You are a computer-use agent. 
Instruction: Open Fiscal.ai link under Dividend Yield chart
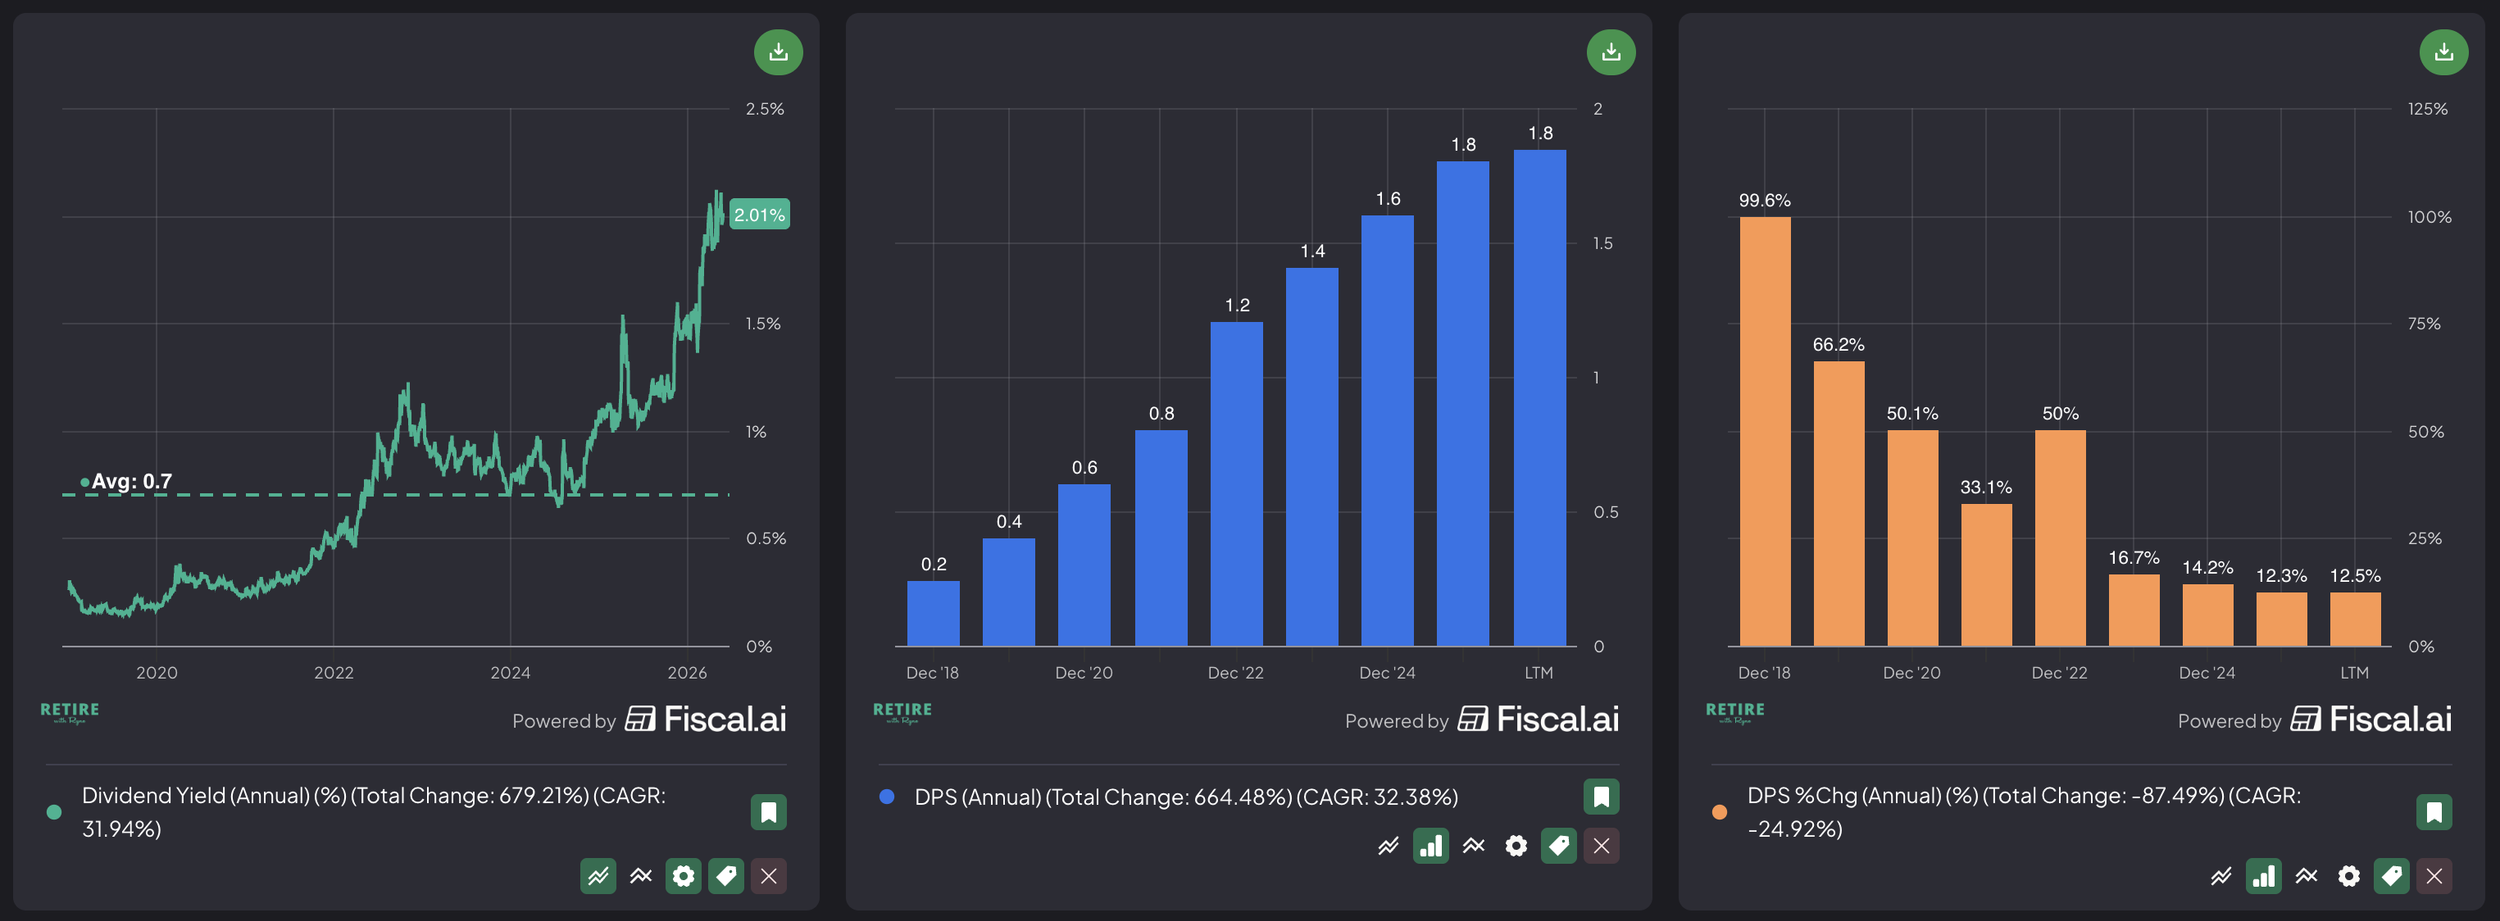[706, 719]
